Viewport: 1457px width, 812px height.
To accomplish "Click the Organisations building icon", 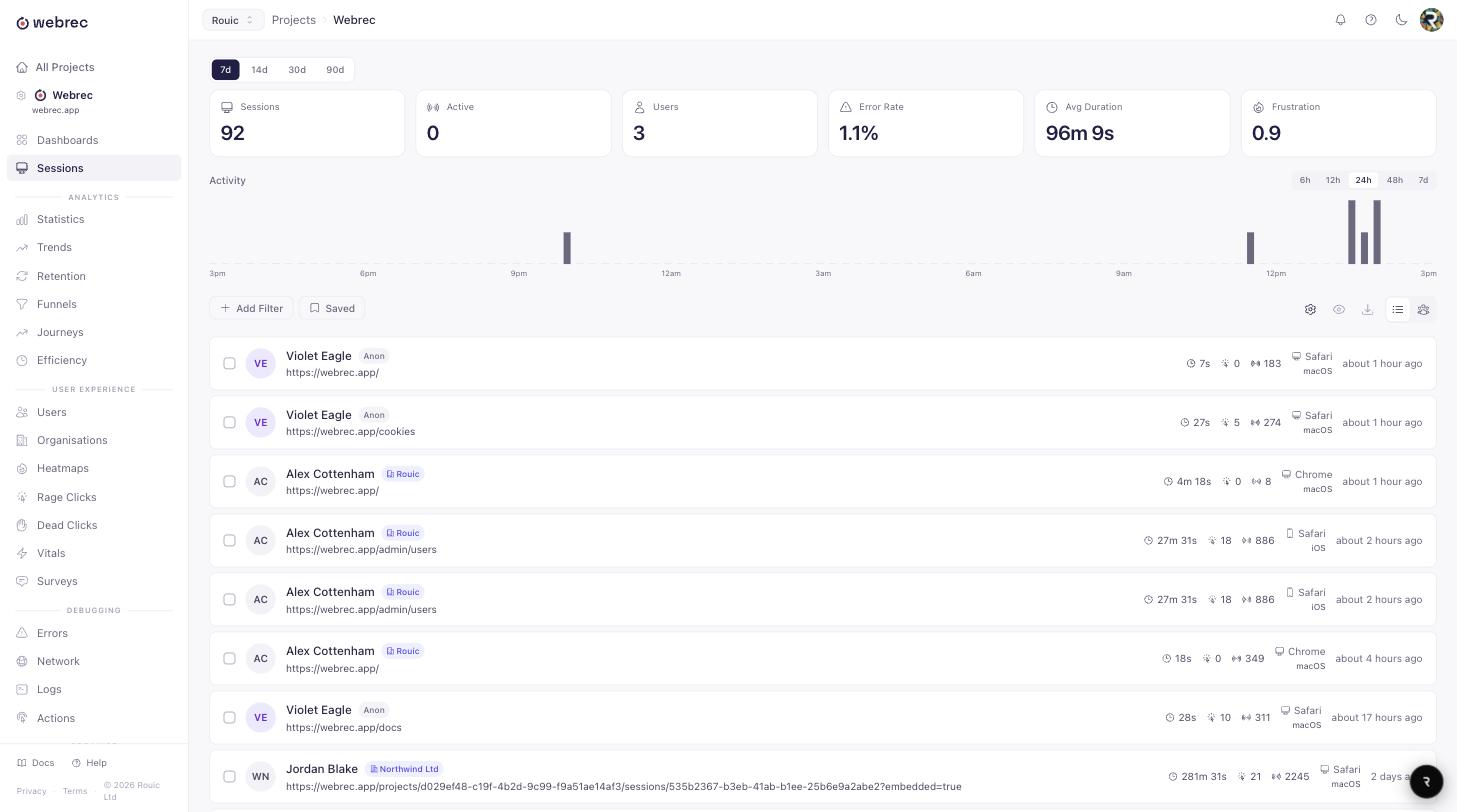I will tap(22, 440).
